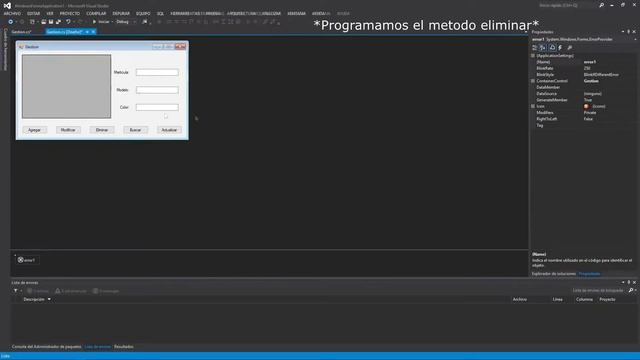
Task: Click the Agregar button on the form
Action: point(34,130)
